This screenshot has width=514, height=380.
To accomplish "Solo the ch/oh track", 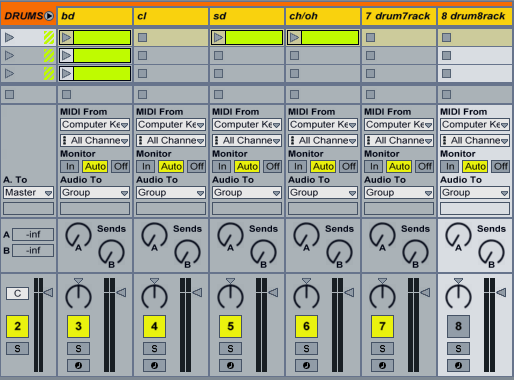I will [x=306, y=349].
